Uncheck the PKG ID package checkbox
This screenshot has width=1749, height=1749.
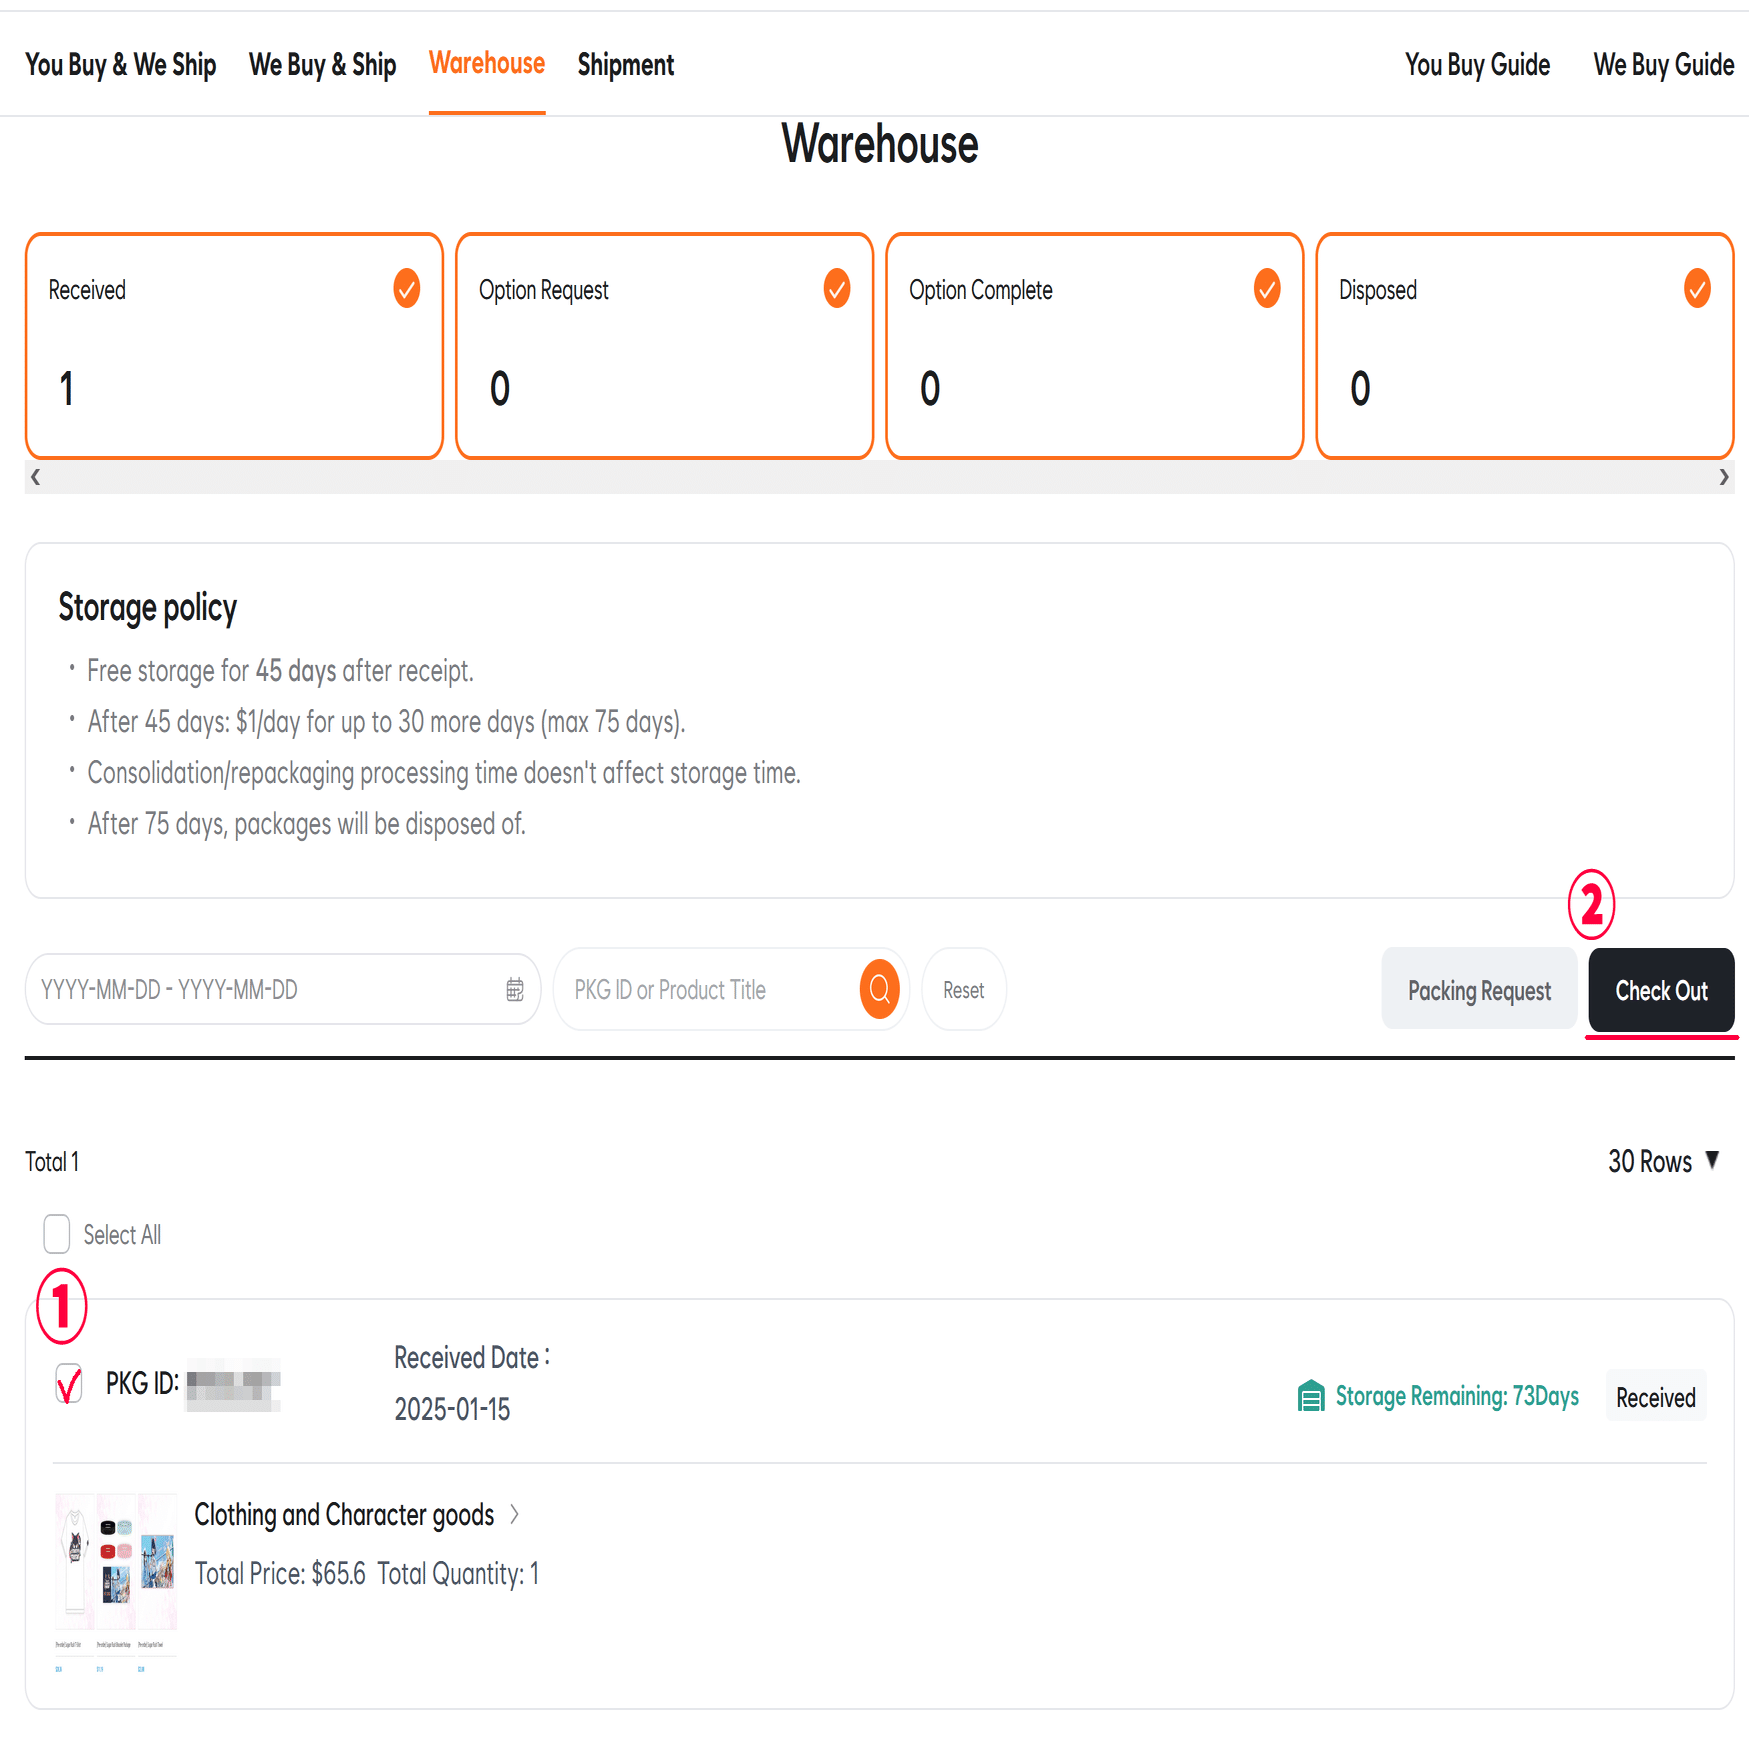click(69, 1383)
